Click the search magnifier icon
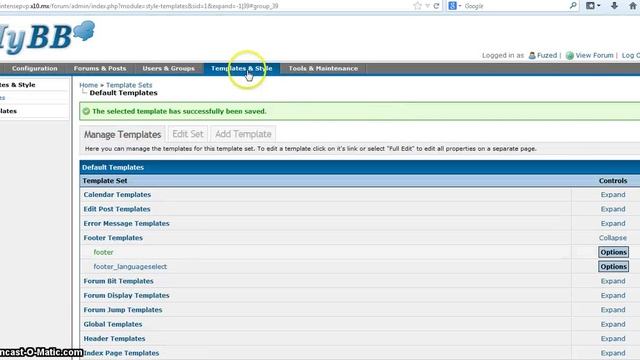640x360 pixels. pyautogui.click(x=573, y=6)
